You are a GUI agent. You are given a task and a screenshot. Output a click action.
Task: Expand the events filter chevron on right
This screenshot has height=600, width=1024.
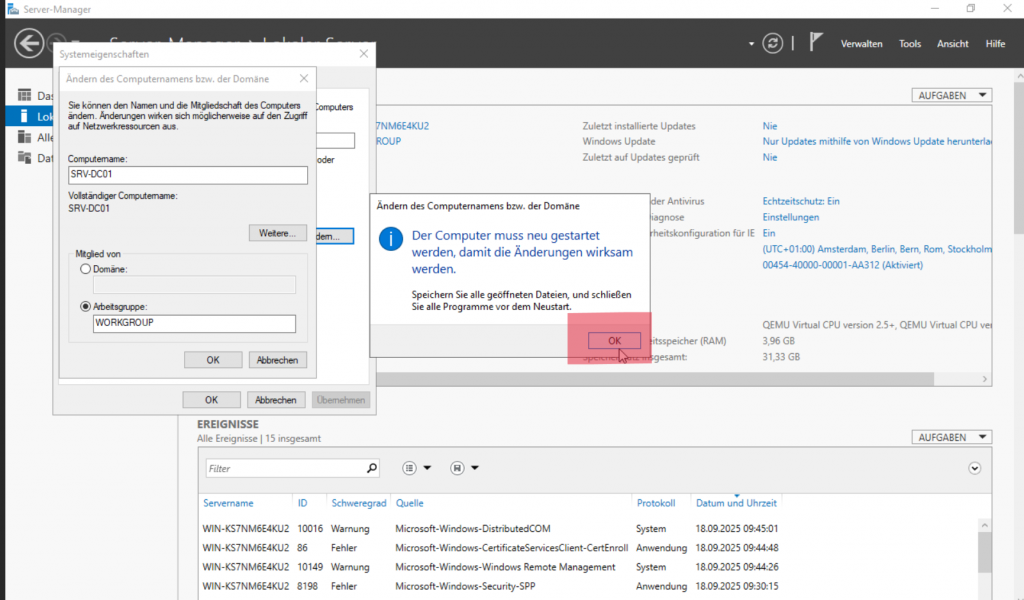(975, 468)
